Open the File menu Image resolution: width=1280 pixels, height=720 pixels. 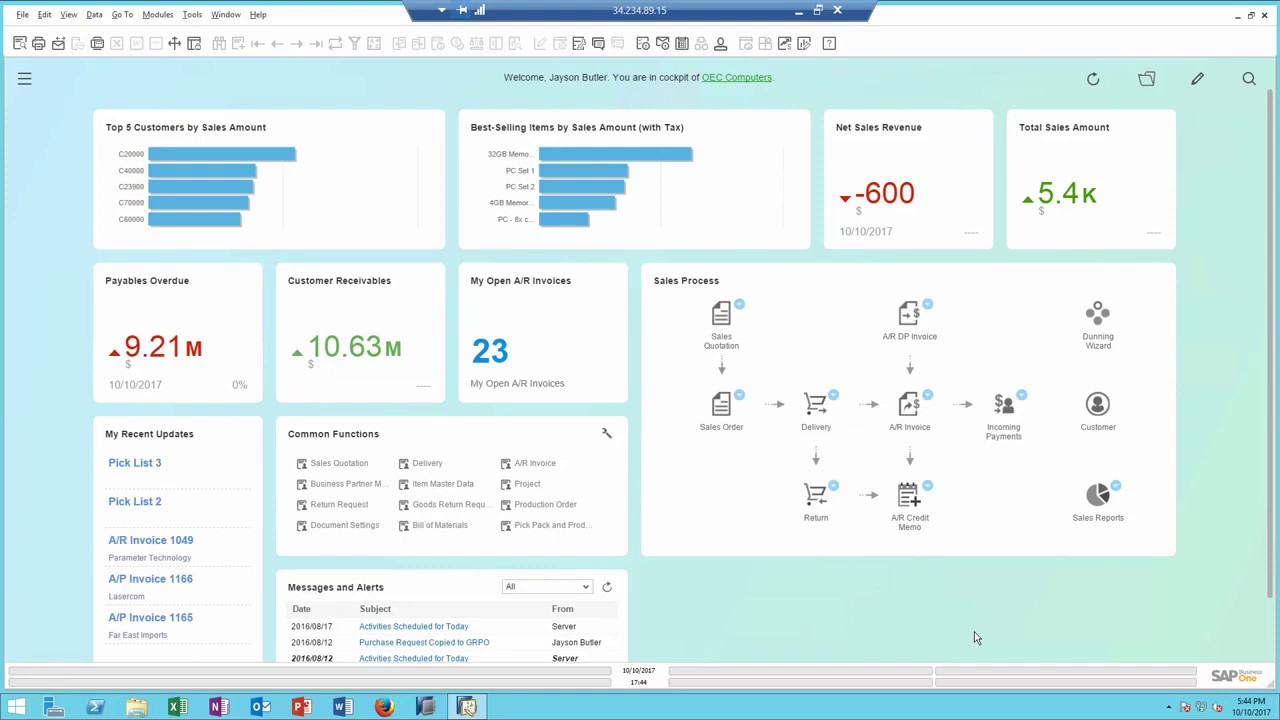[x=22, y=15]
